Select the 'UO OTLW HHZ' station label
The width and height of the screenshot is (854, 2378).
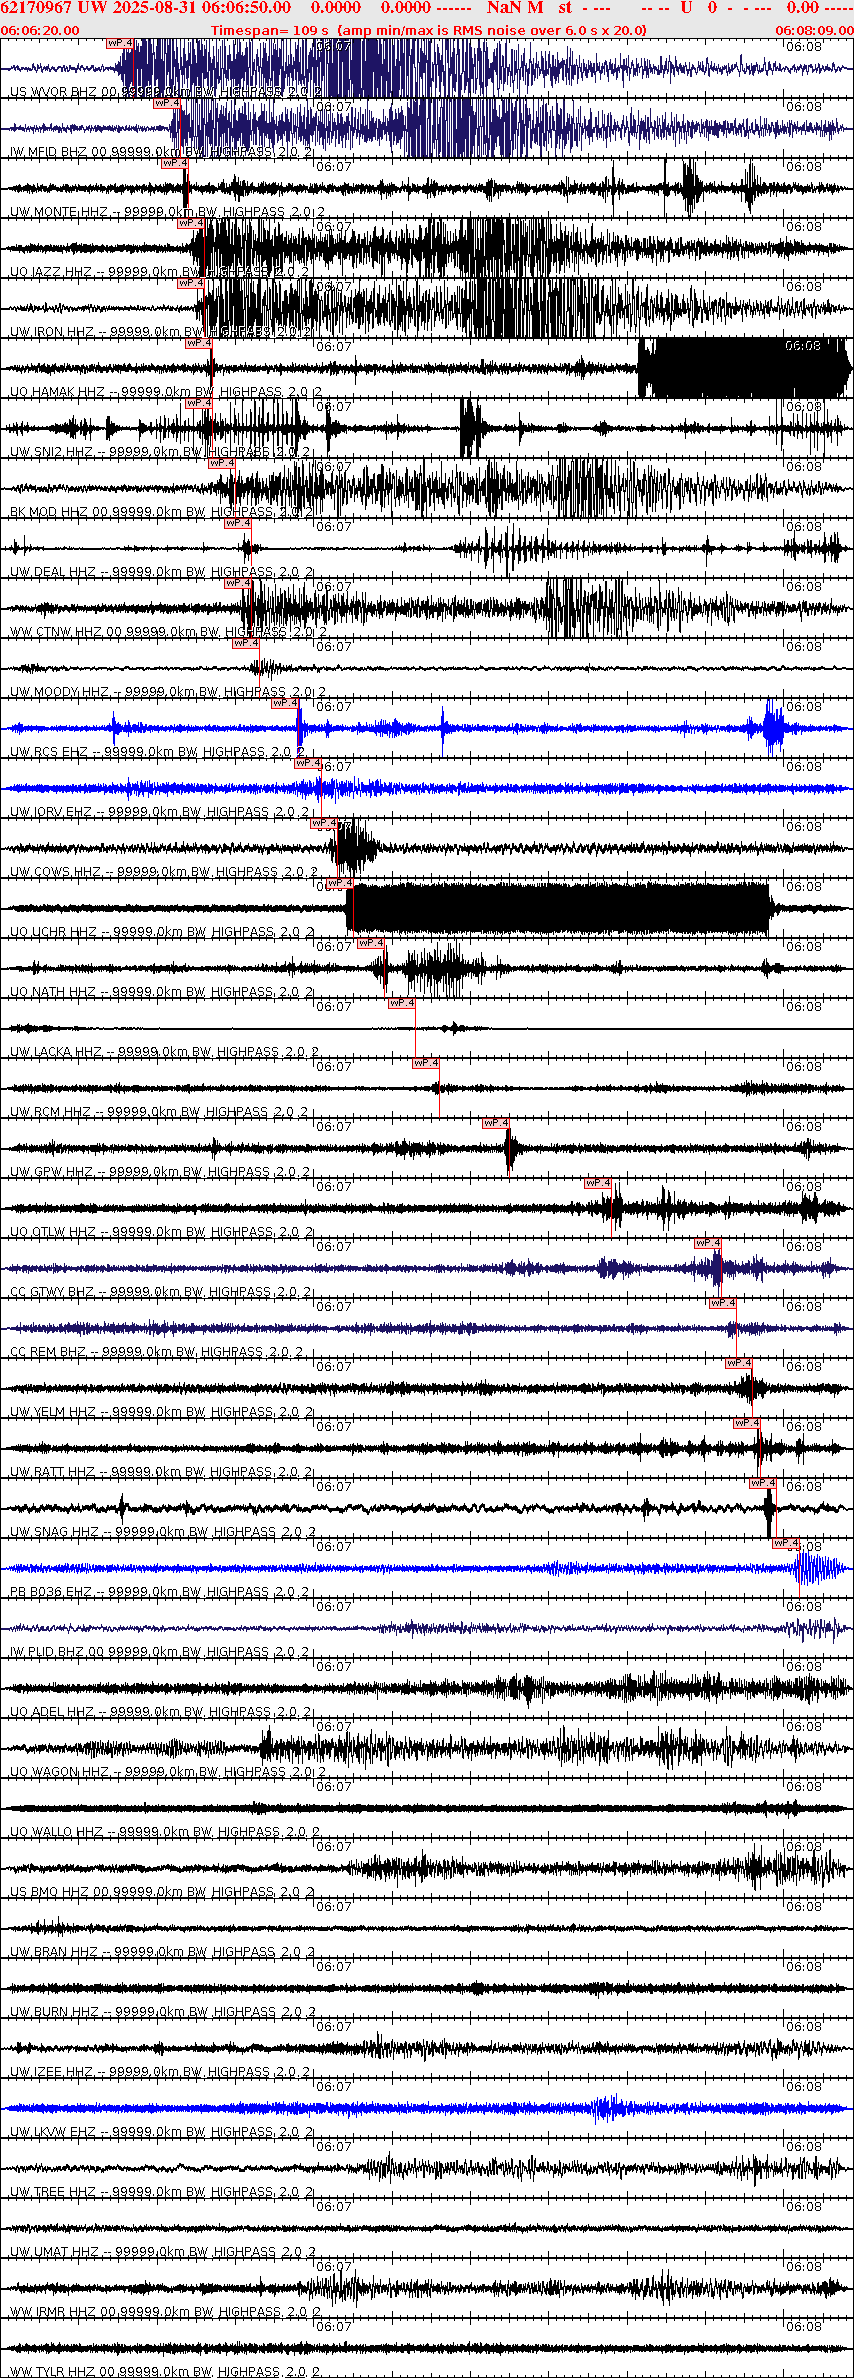(x=53, y=1232)
